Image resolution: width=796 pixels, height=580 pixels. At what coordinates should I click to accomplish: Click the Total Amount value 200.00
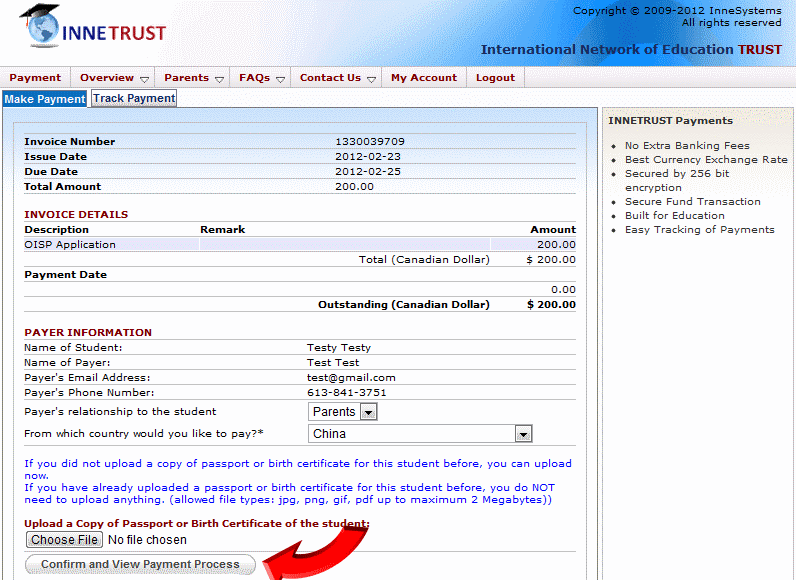pos(354,186)
